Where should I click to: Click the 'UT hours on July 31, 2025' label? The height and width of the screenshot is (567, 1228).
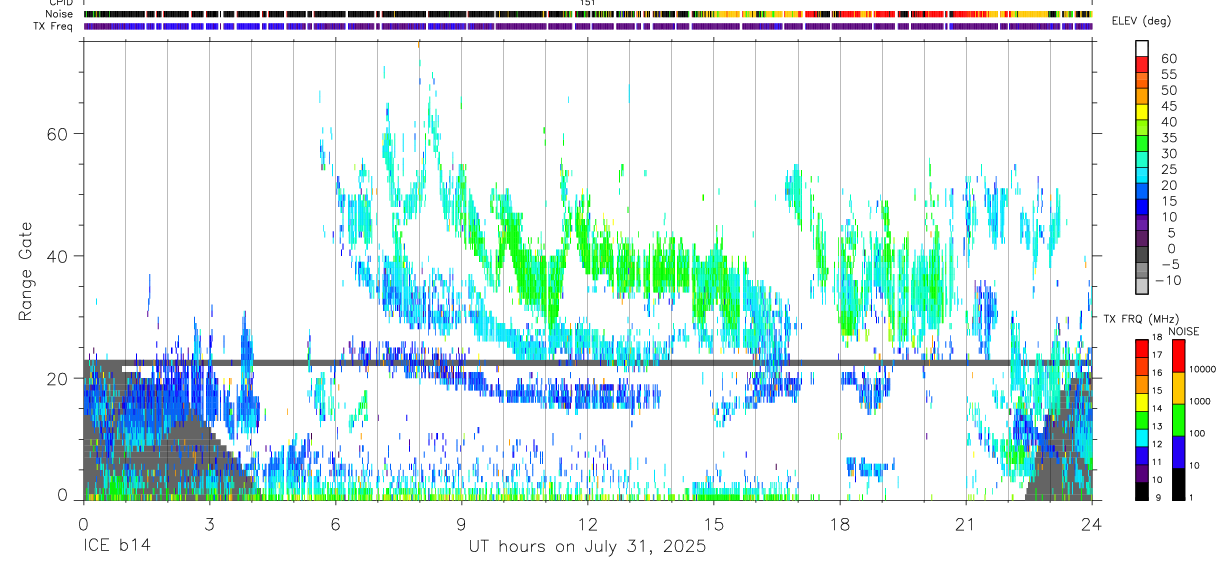[588, 547]
